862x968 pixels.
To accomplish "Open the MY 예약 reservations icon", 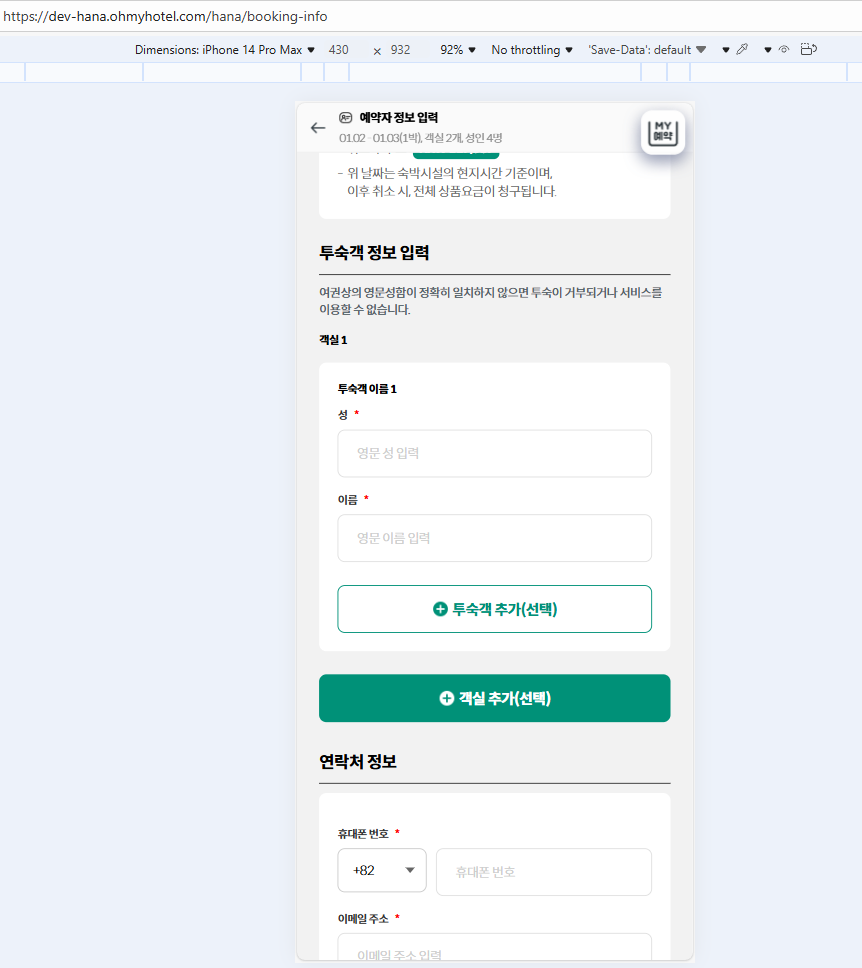I will pos(663,132).
